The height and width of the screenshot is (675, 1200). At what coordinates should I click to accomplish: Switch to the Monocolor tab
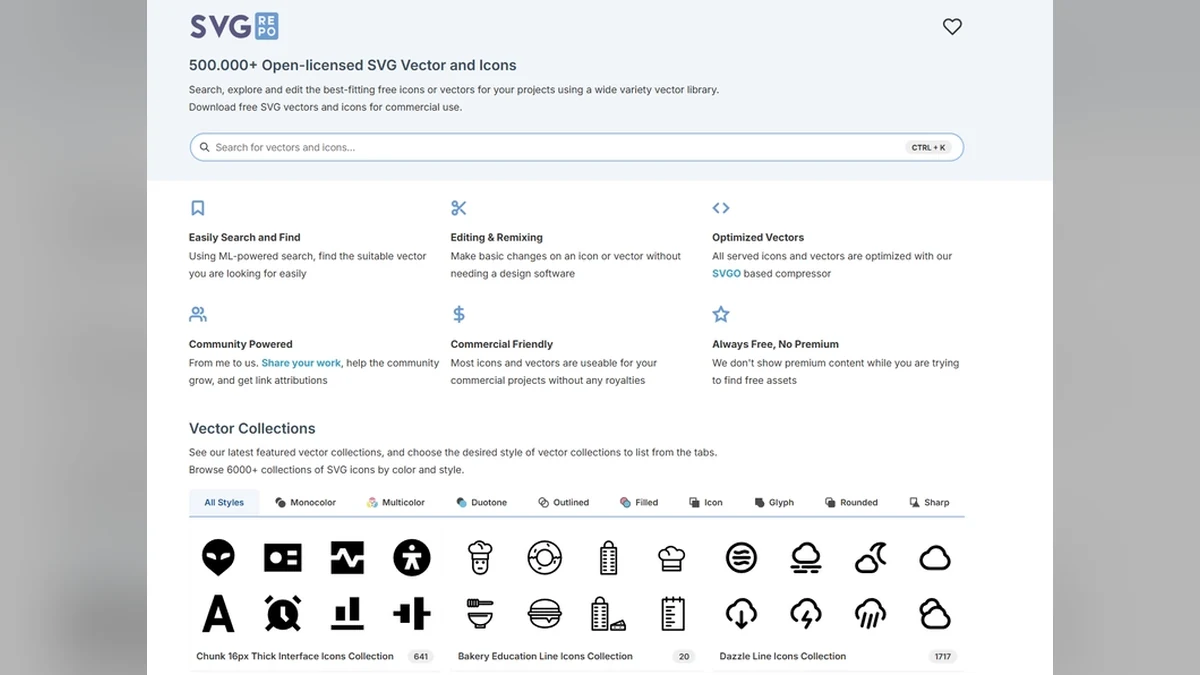click(305, 502)
